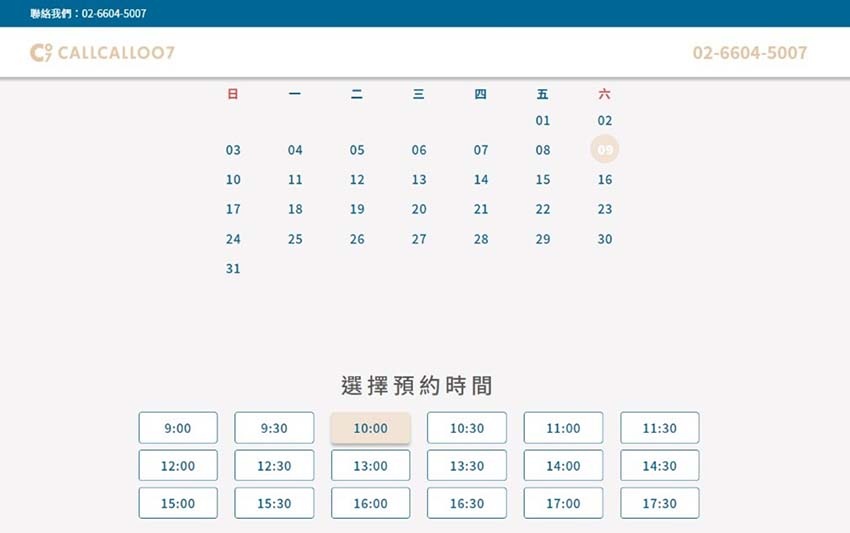Viewport: 850px width, 533px height.
Task: Choose the 9:30 time slot
Action: coord(274,428)
